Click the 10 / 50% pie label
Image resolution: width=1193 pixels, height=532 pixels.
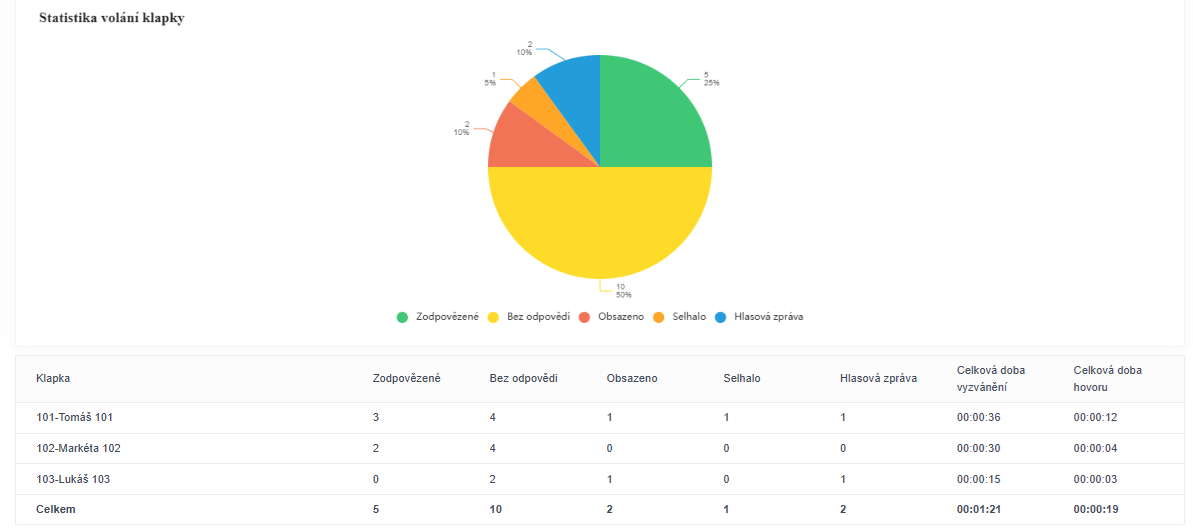624,290
